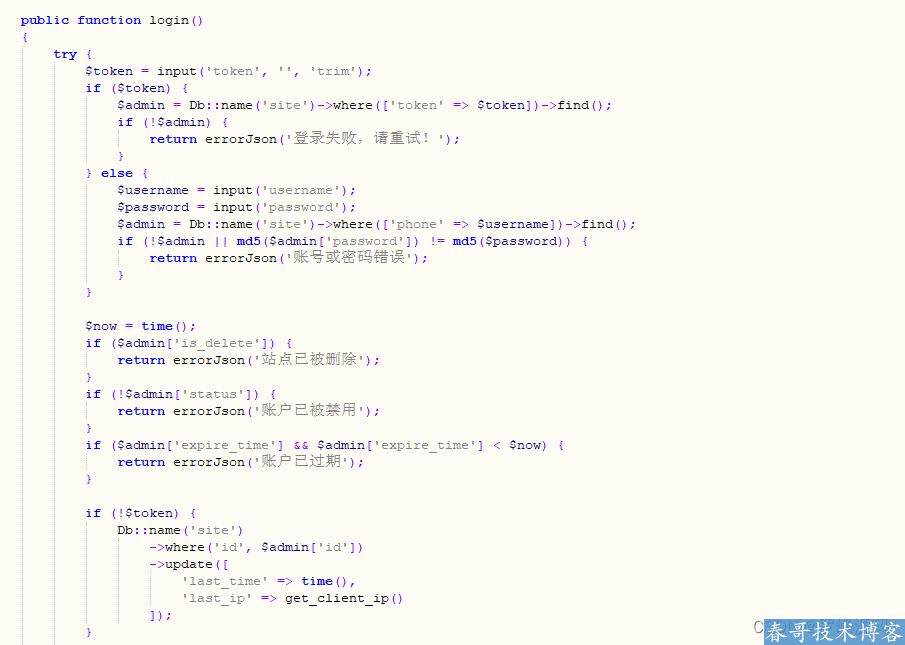905x645 pixels.
Task: Click the errorJson '账户已被禁用' return line
Action: [x=249, y=411]
